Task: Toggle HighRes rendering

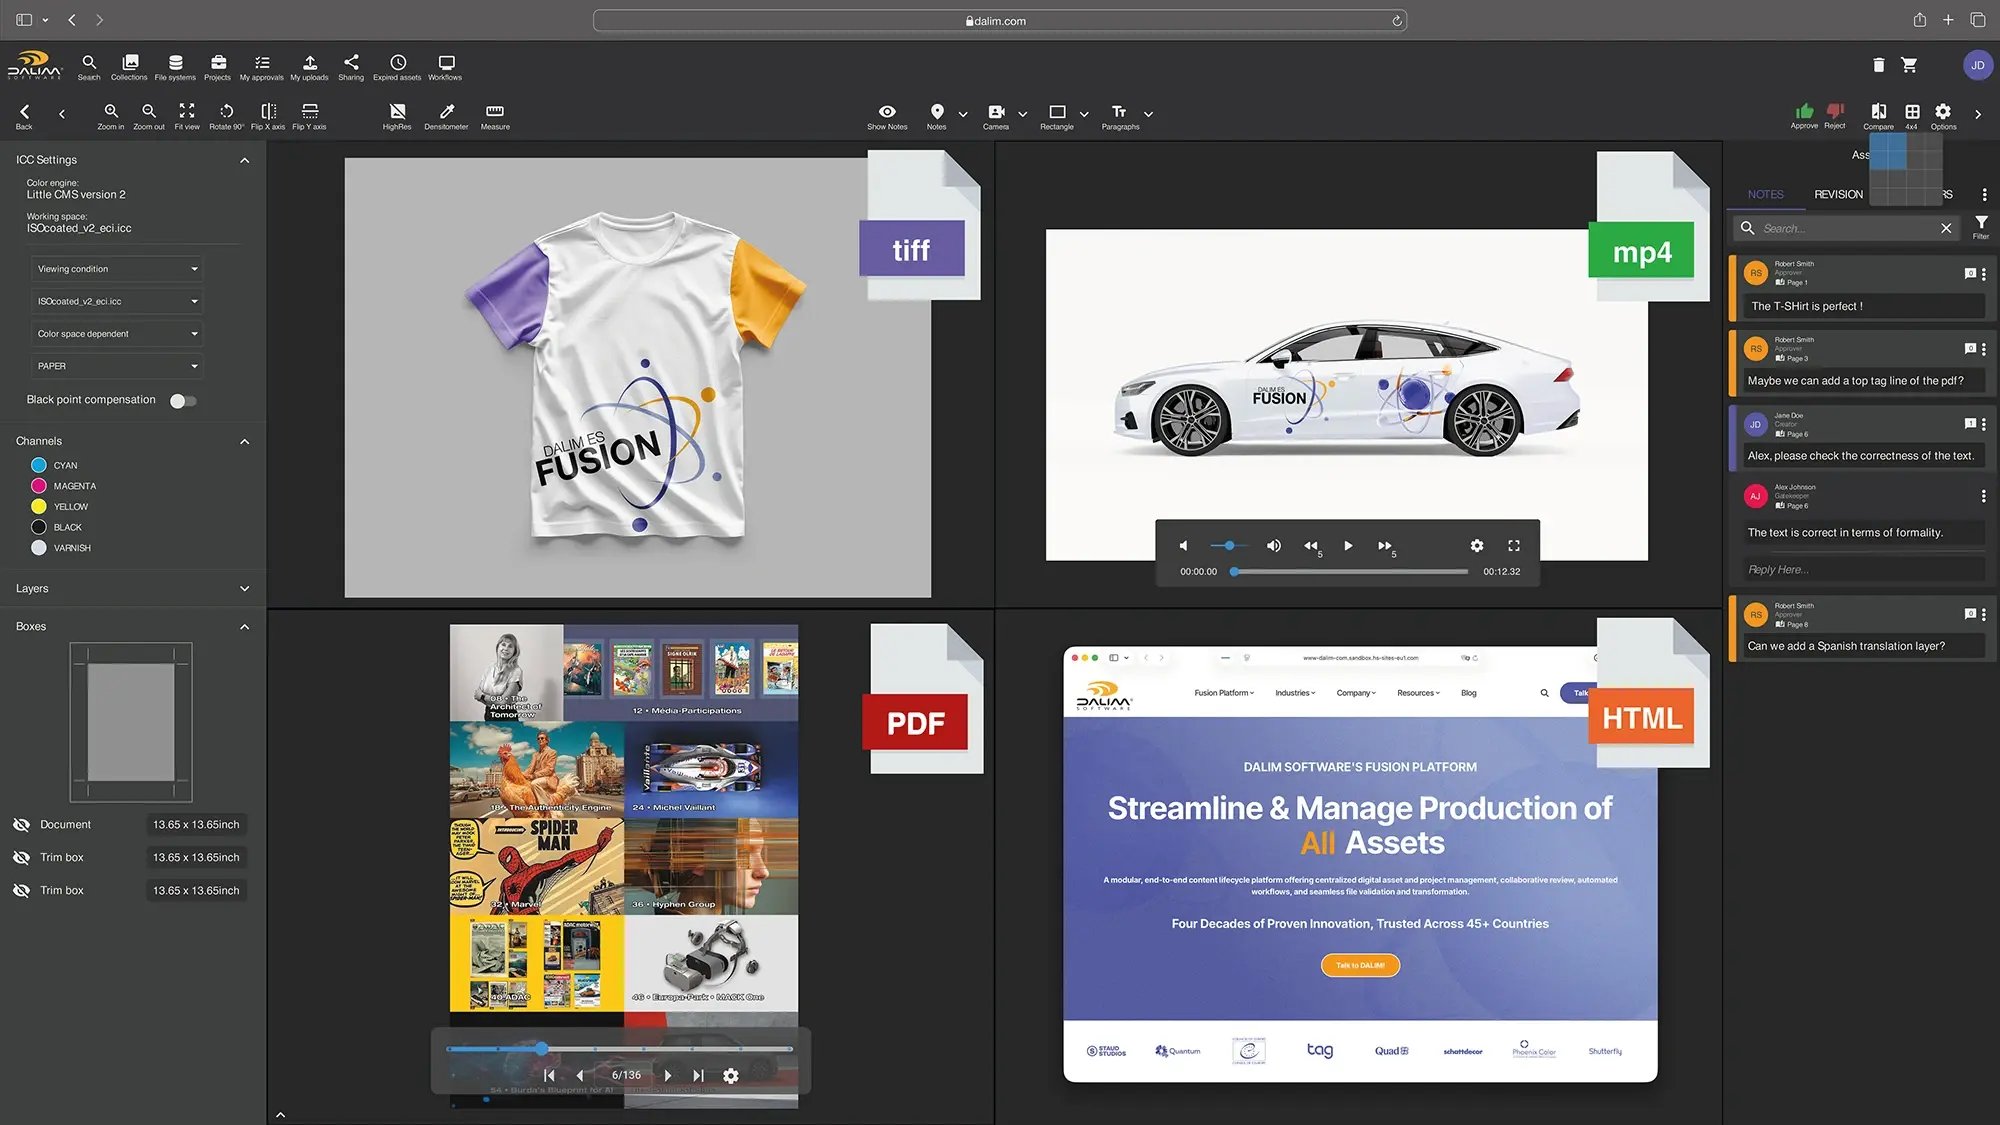Action: 397,116
